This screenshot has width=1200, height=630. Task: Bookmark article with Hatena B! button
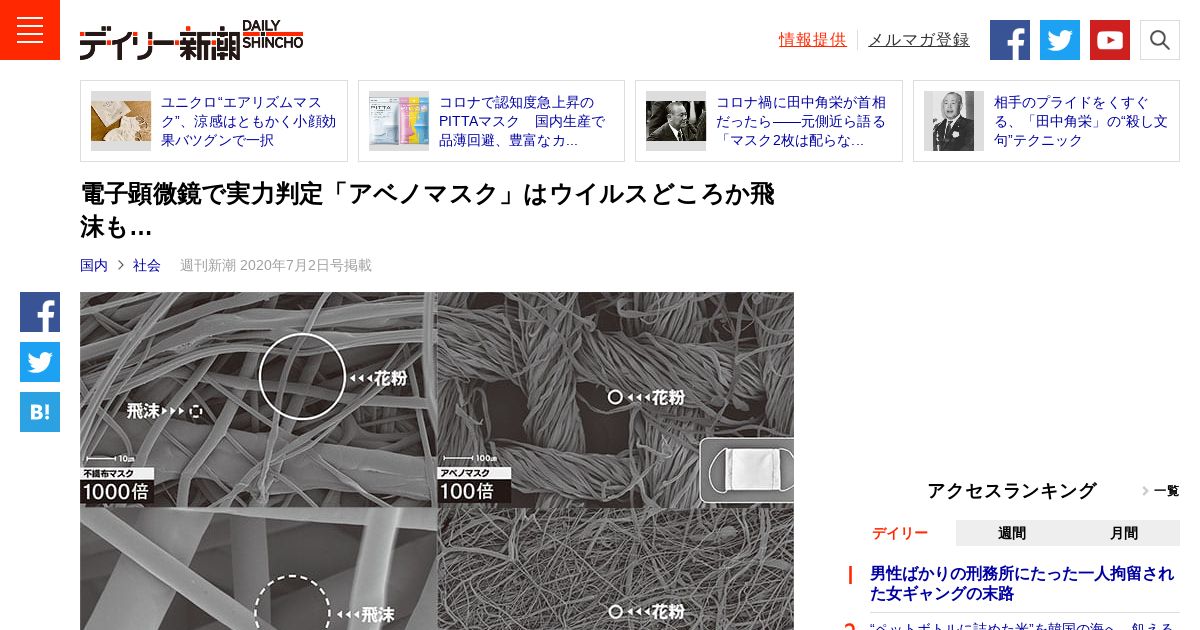(40, 412)
